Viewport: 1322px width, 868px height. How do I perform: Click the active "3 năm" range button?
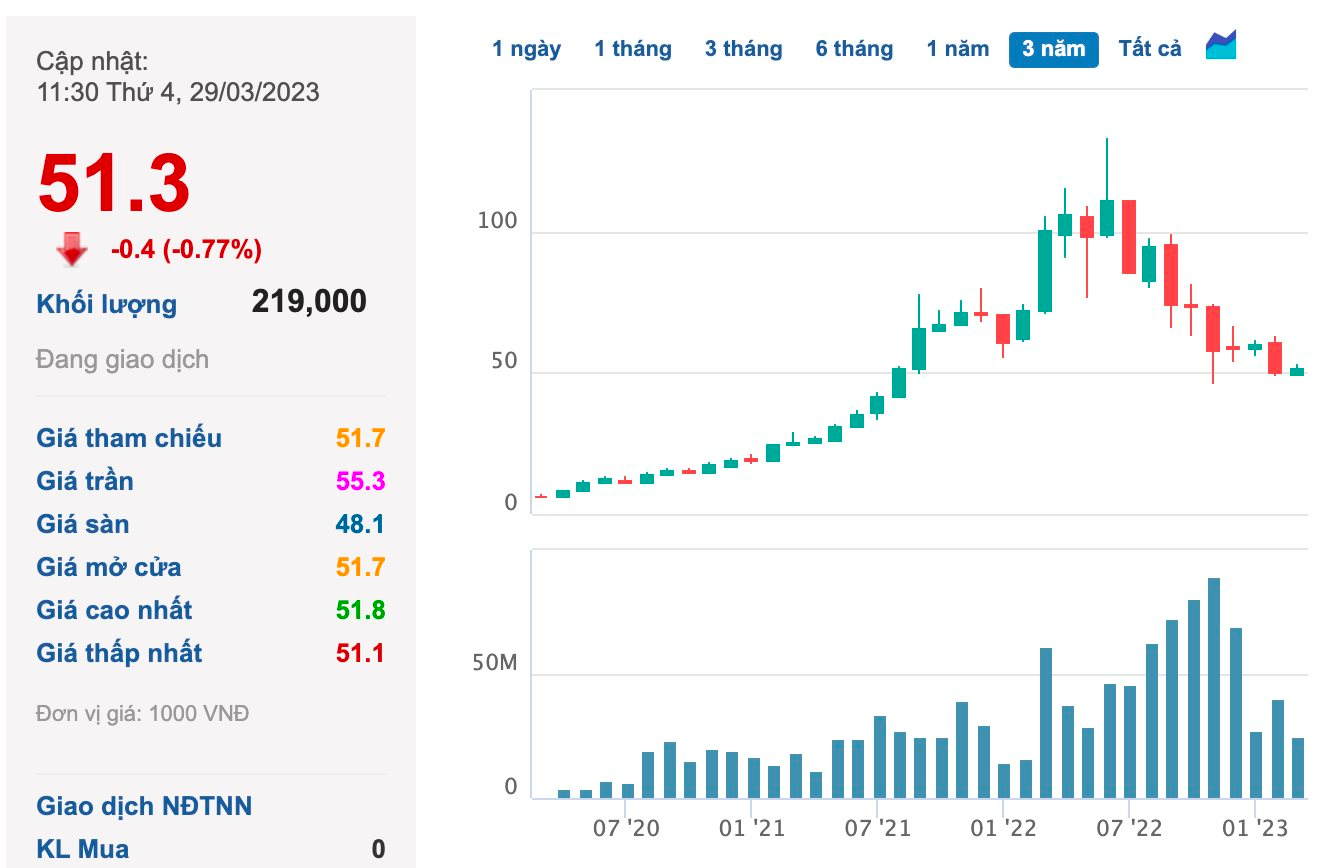1054,49
